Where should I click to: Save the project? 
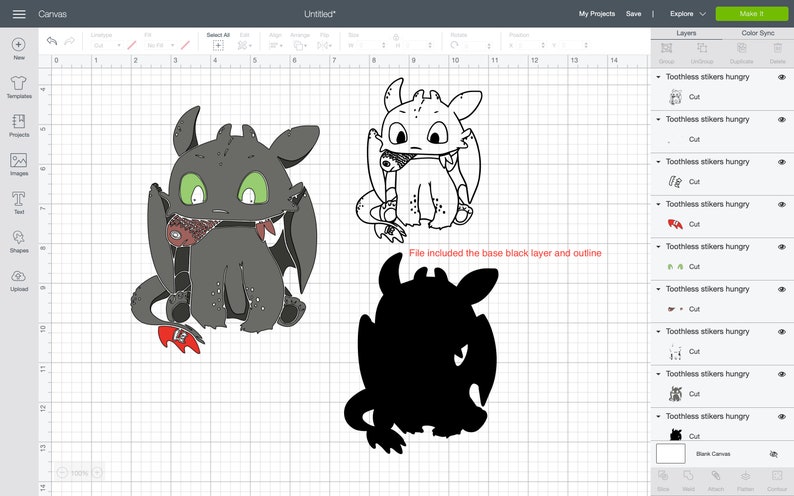tap(633, 14)
